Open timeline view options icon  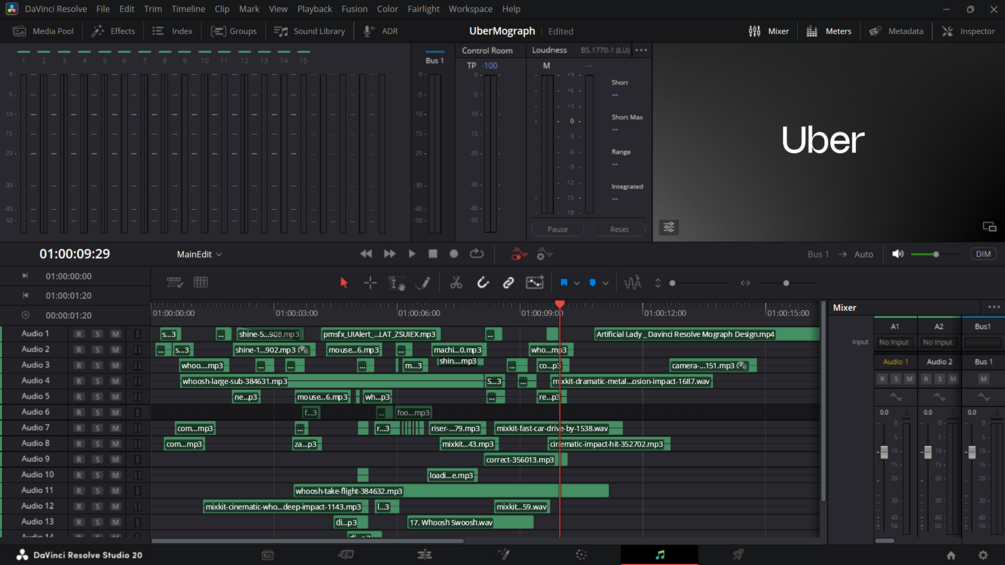tap(174, 282)
